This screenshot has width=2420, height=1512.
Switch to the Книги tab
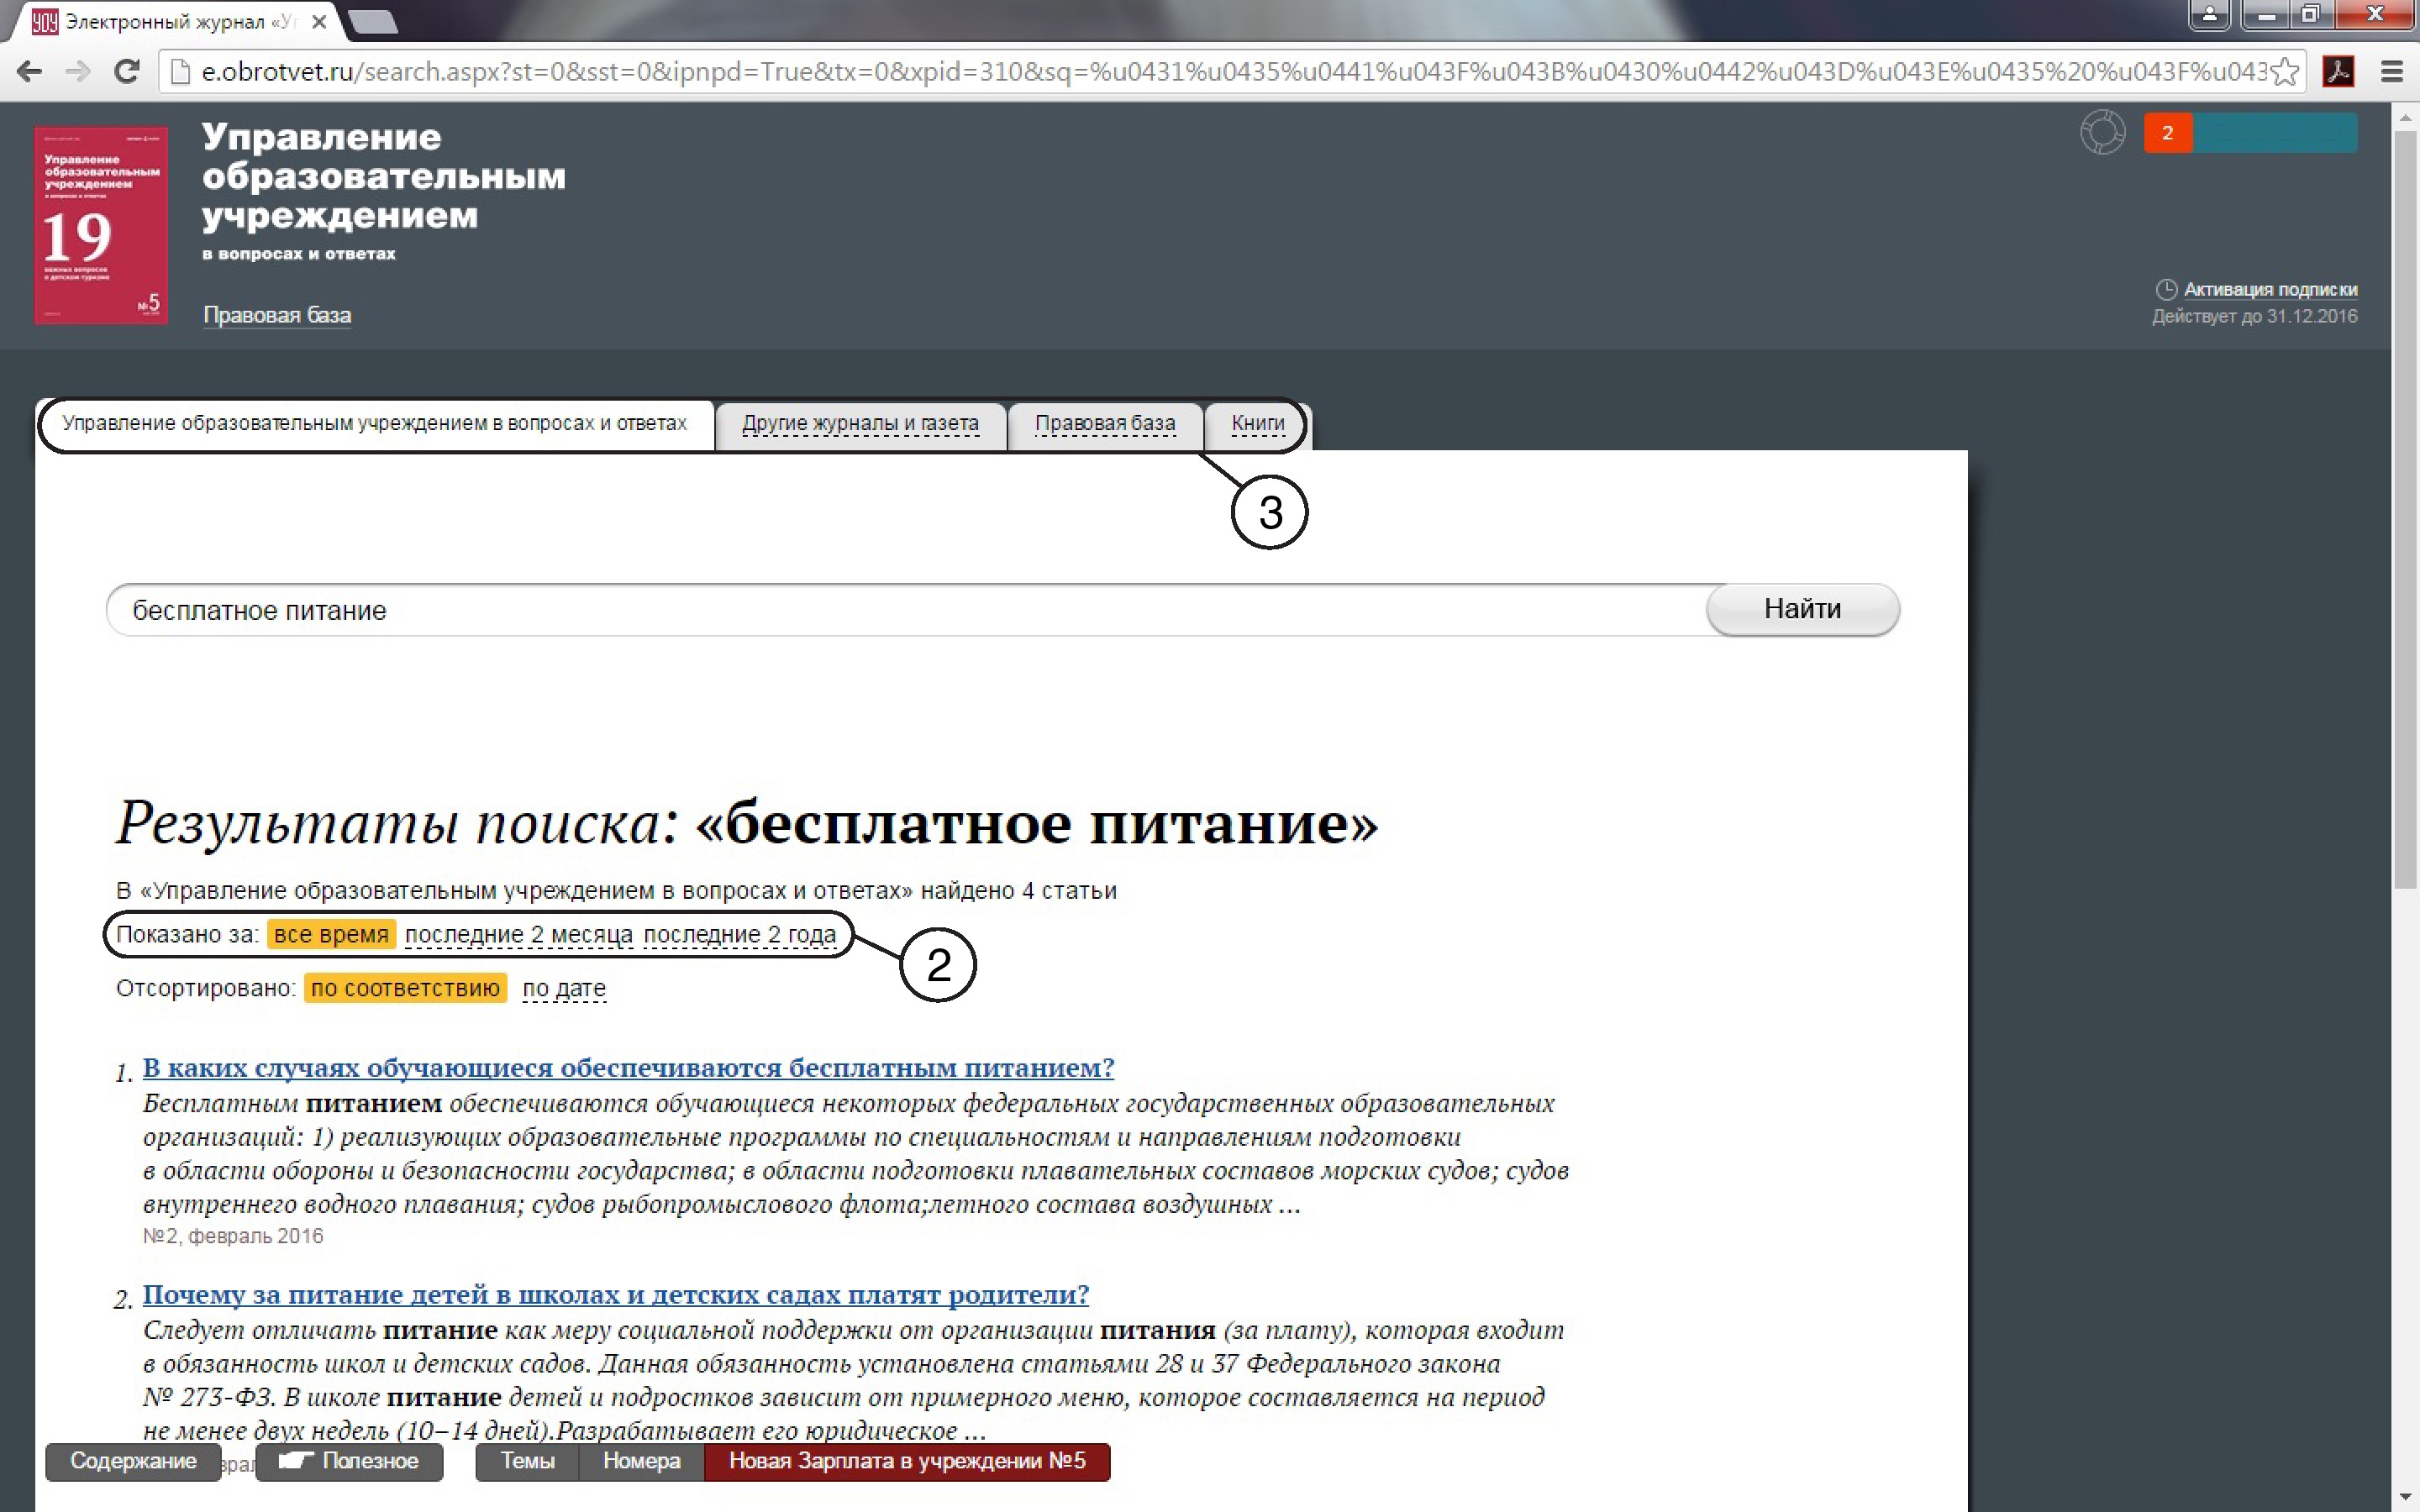(x=1257, y=423)
